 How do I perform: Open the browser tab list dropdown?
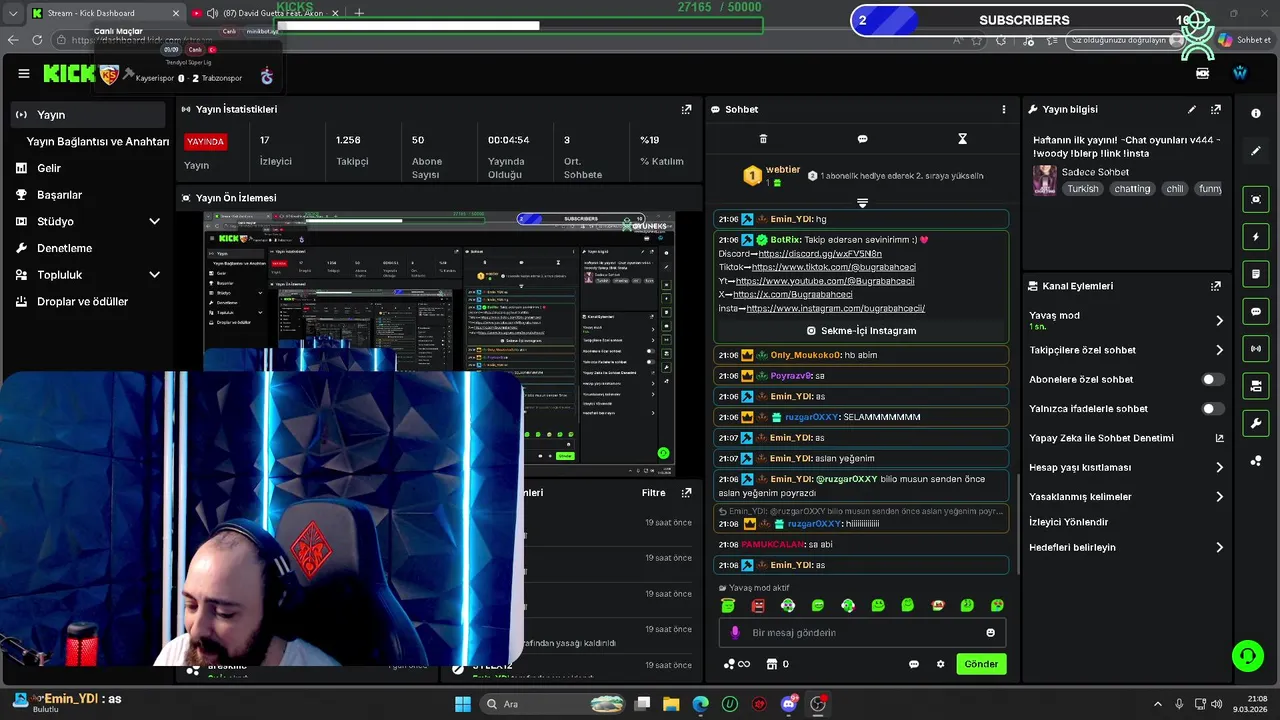tap(13, 13)
